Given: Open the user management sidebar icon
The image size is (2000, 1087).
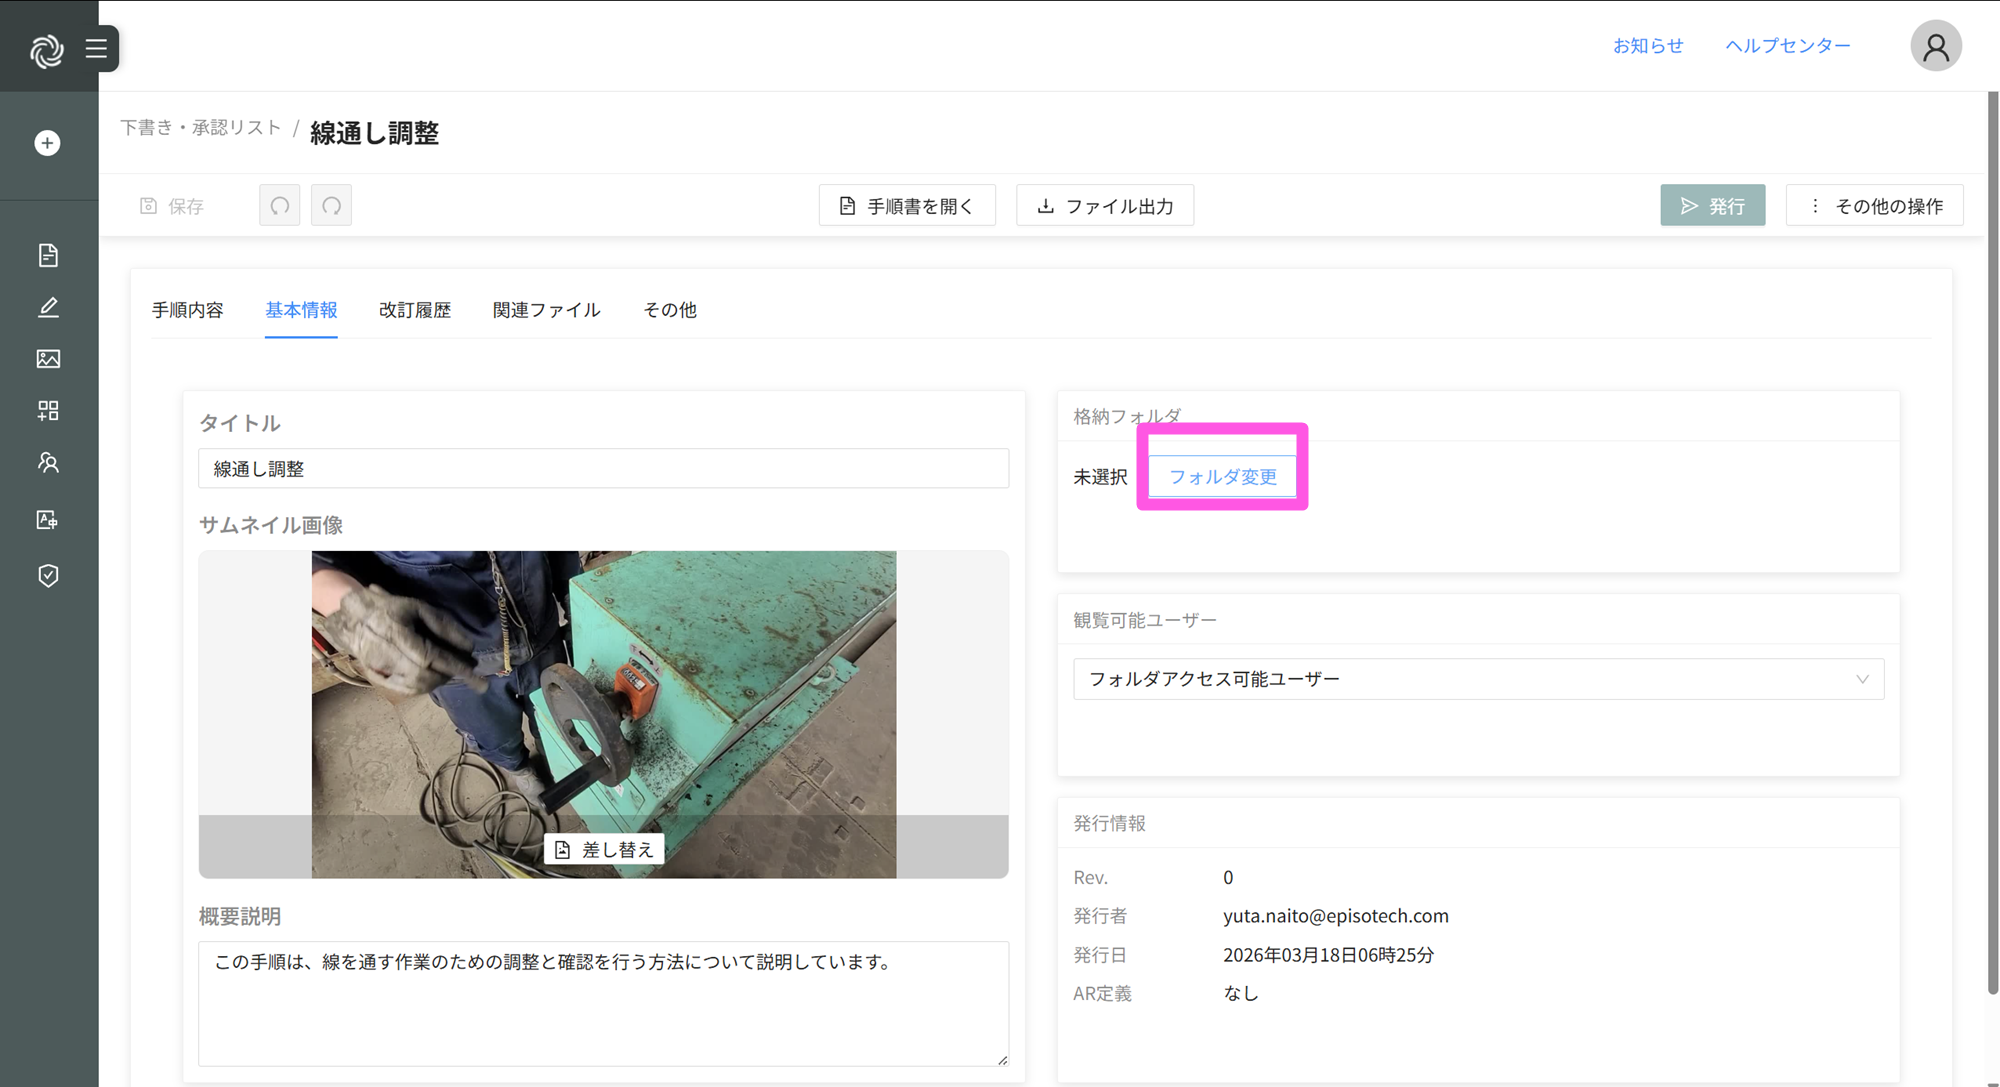Looking at the screenshot, I should (x=48, y=463).
